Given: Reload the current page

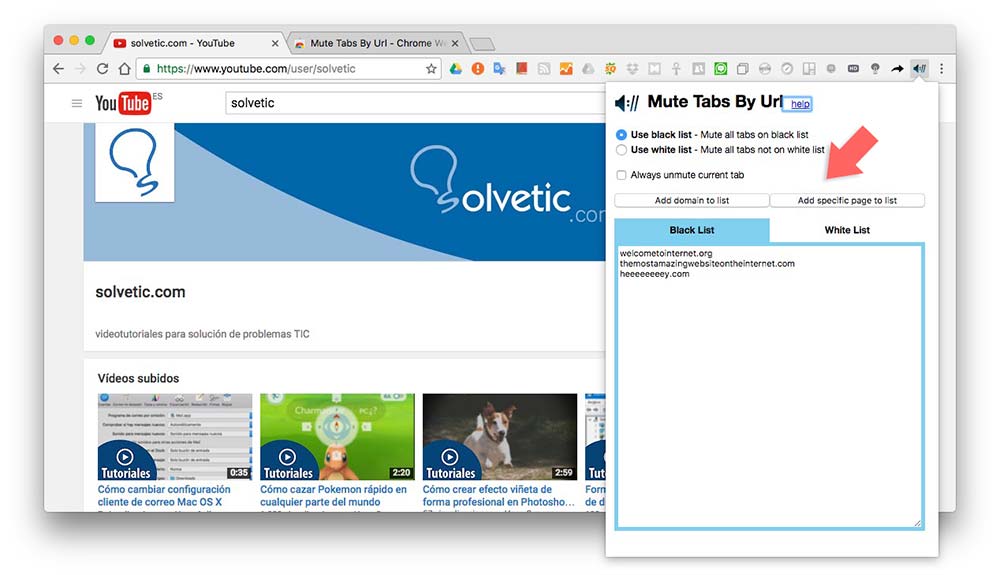Looking at the screenshot, I should [102, 69].
